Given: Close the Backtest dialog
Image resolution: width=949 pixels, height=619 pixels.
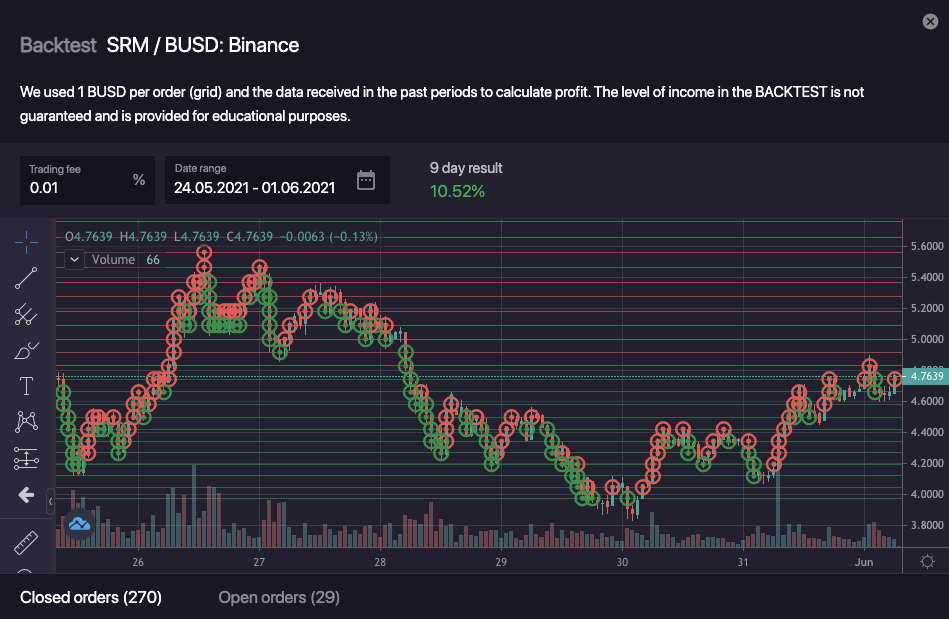Looking at the screenshot, I should click(x=930, y=22).
